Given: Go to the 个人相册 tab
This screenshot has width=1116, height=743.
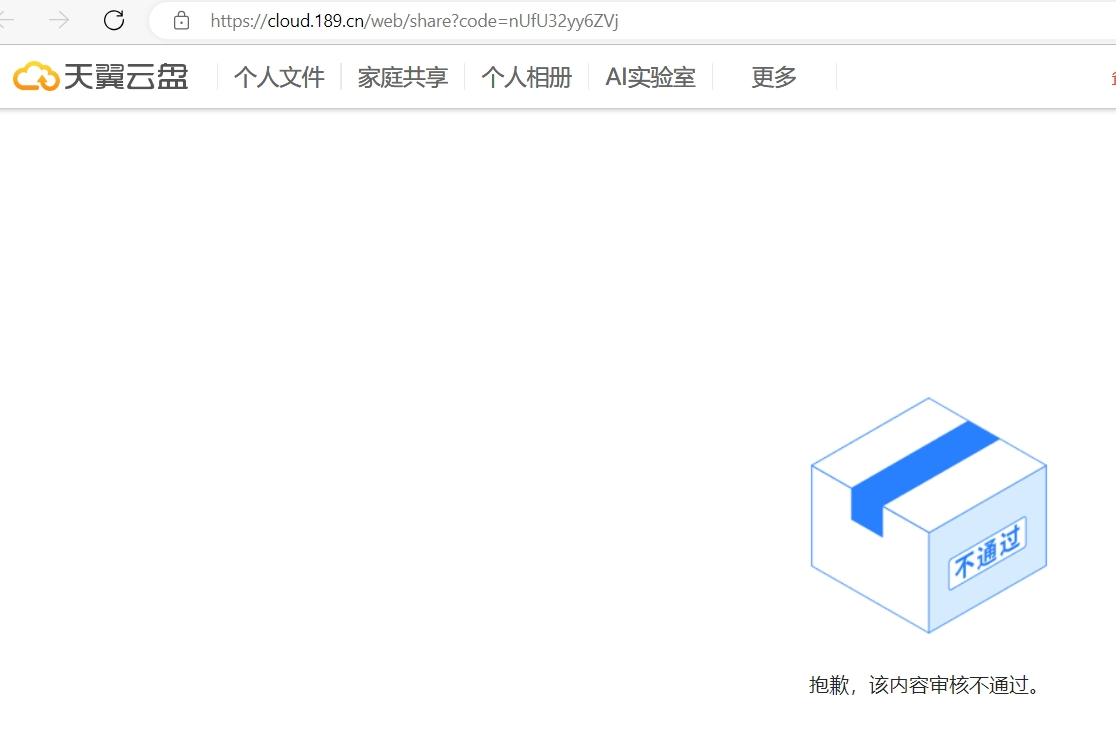Looking at the screenshot, I should point(527,77).
